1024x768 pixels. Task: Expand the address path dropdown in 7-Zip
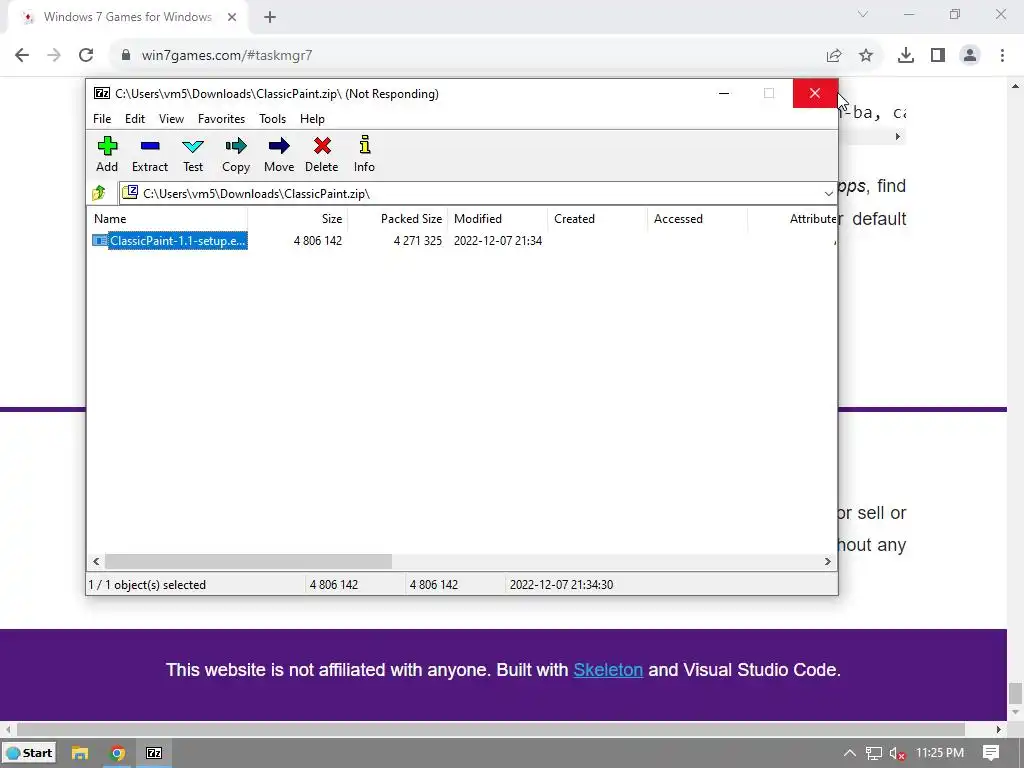828,193
